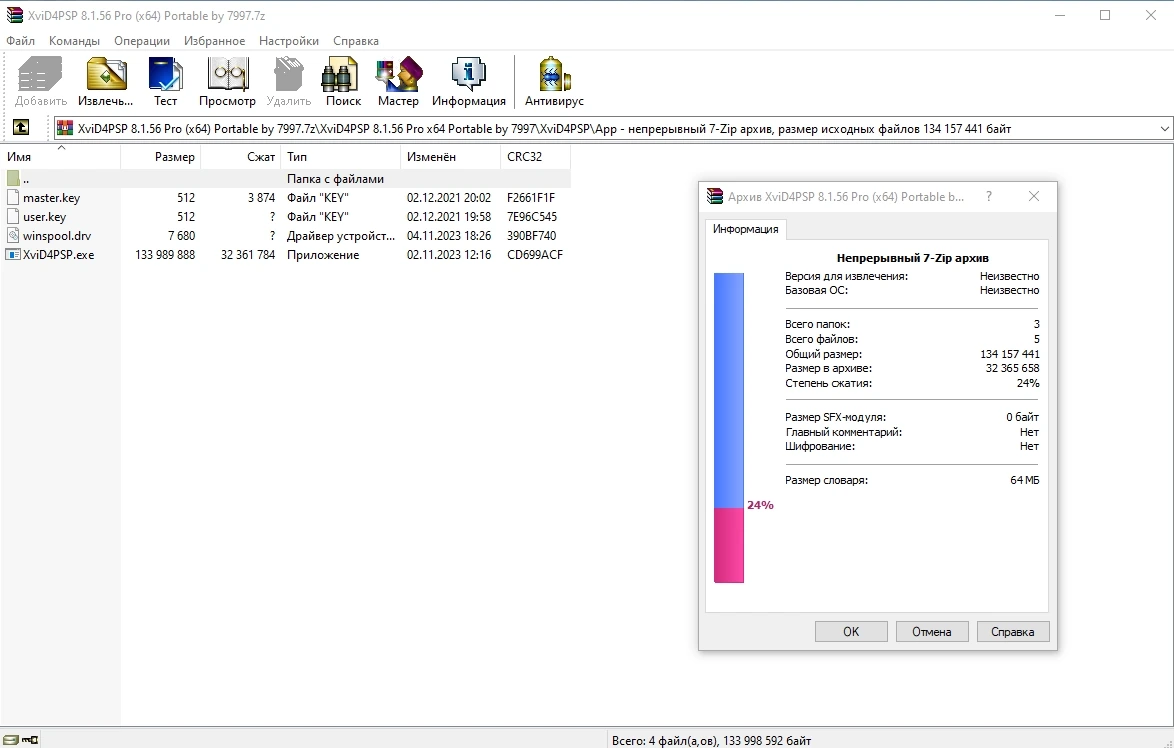The height and width of the screenshot is (748, 1174).
Task: Click "Размер словаря" label in dialog
Action: [x=827, y=480]
